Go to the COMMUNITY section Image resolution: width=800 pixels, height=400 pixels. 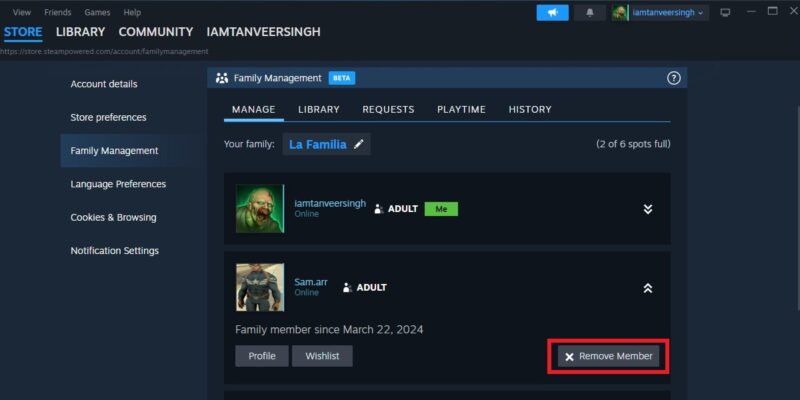[156, 32]
